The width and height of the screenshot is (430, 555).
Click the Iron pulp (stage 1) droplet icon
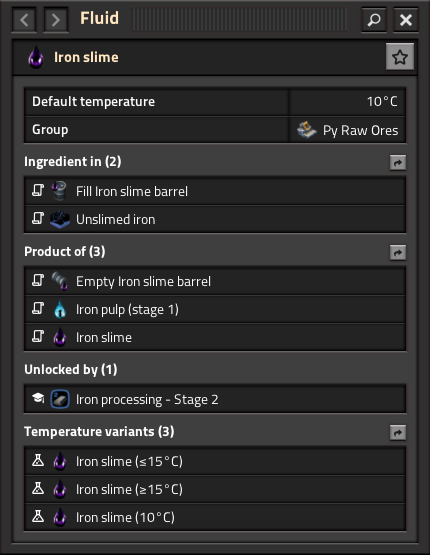point(60,309)
